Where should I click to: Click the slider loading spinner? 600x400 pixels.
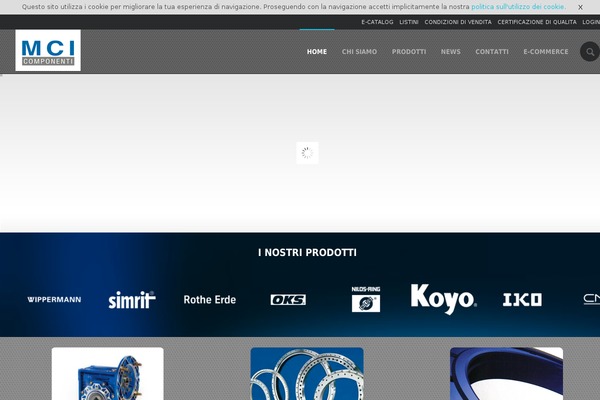click(307, 153)
